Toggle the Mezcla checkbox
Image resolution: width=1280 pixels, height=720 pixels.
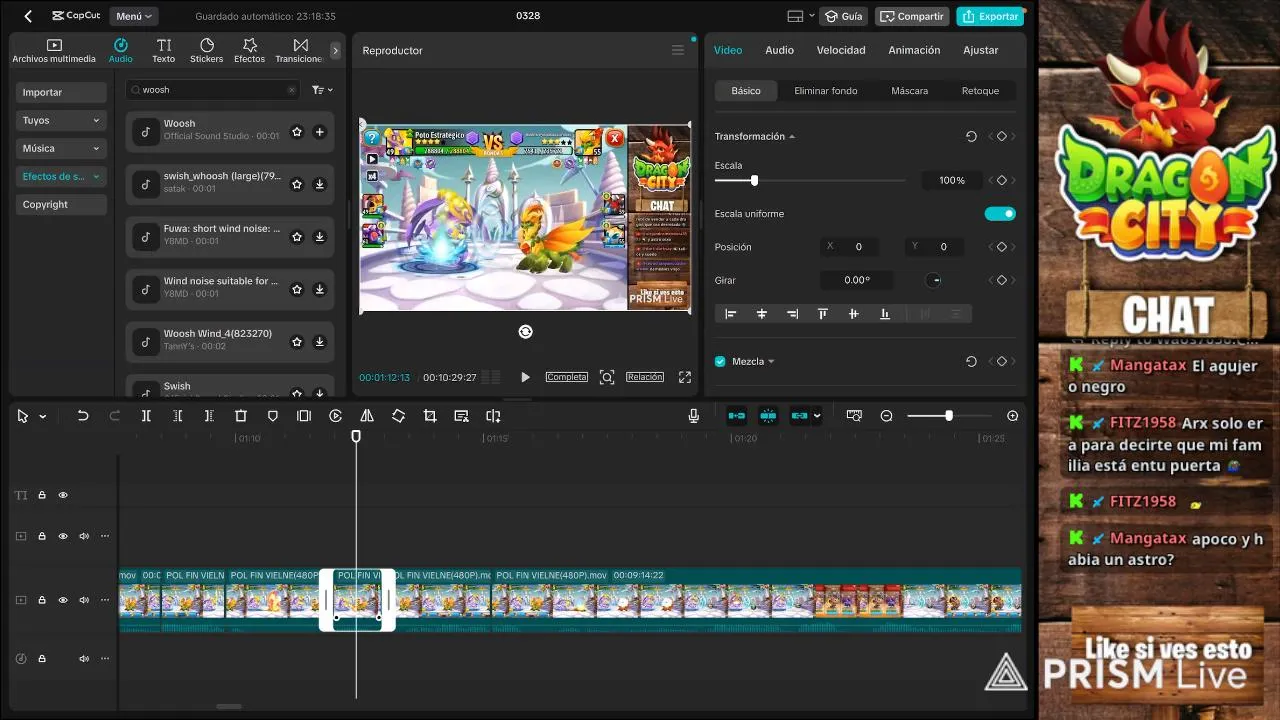[720, 361]
